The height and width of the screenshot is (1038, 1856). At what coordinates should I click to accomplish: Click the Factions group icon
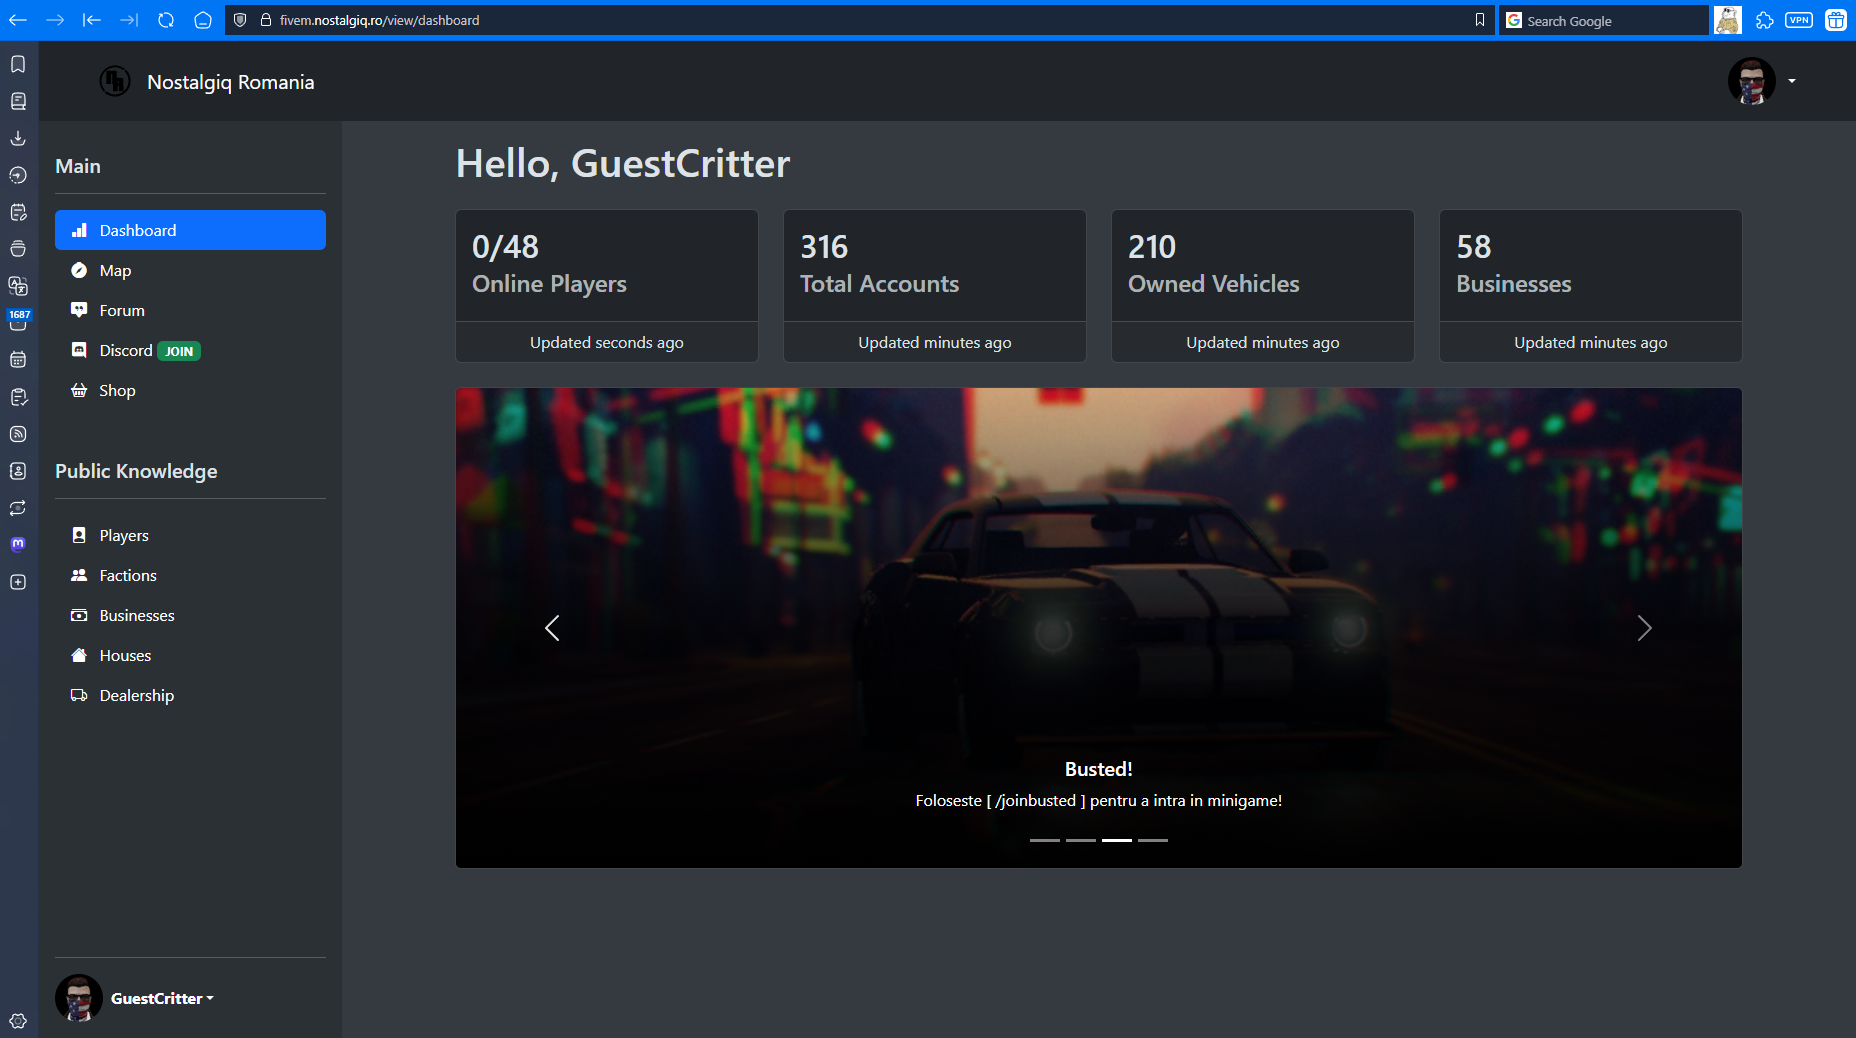click(x=79, y=576)
